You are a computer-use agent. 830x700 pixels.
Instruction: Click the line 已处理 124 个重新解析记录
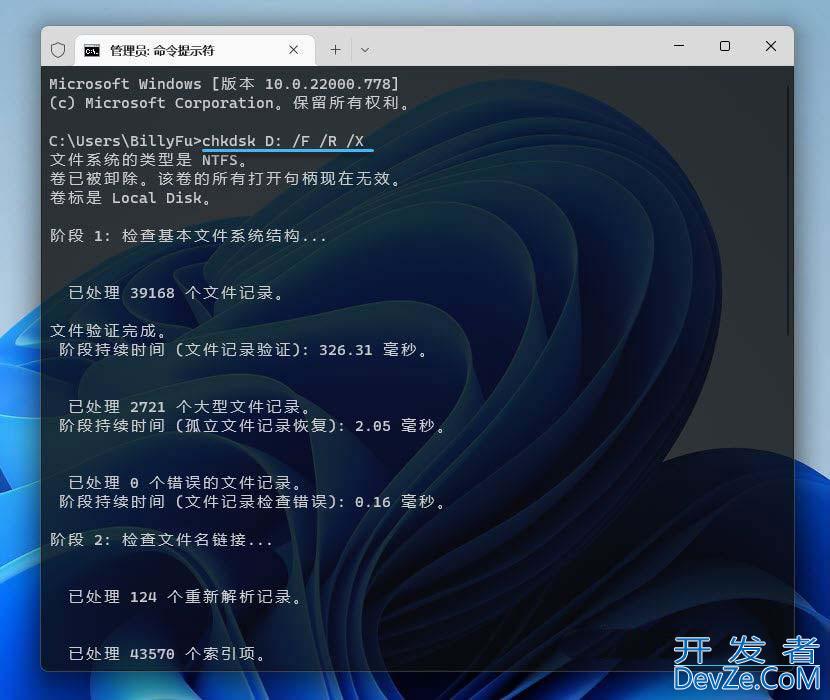pos(185,597)
